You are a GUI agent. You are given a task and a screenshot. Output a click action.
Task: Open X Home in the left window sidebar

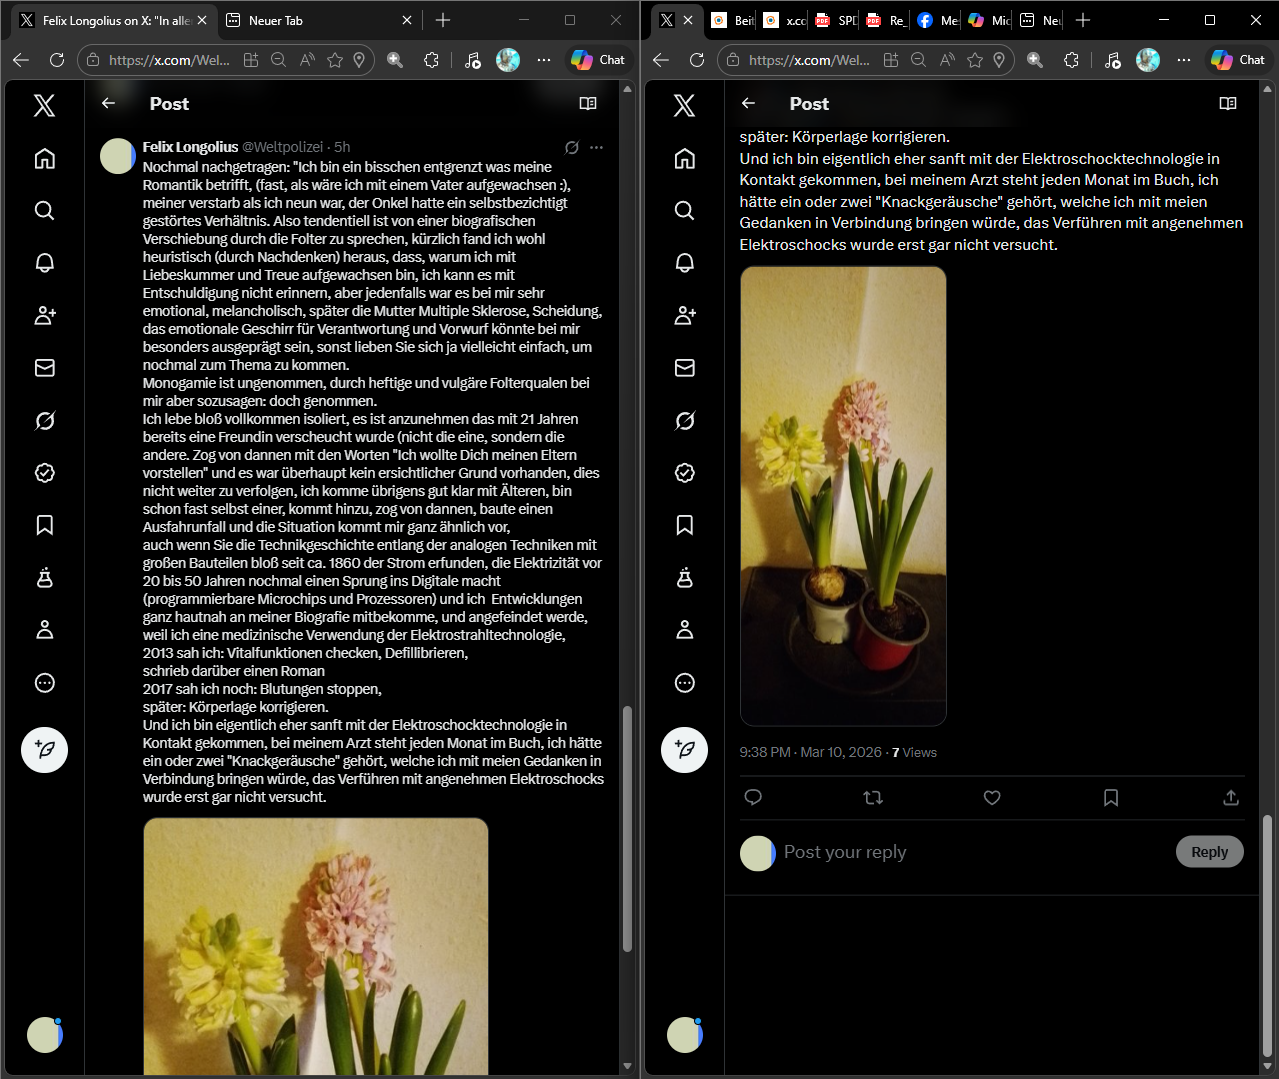(45, 159)
